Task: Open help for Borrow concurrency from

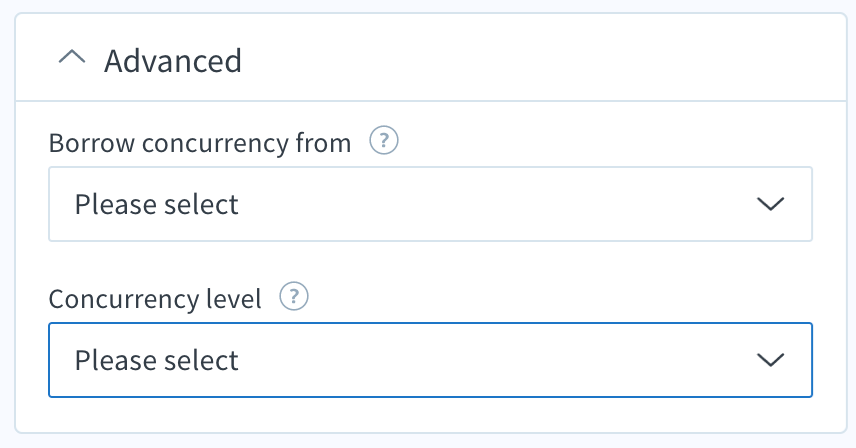Action: [384, 140]
